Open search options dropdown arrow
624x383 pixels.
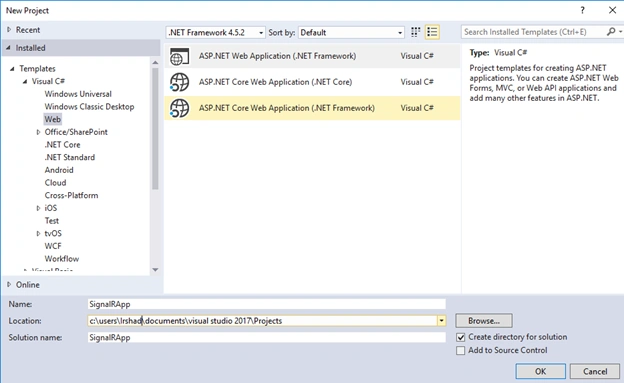[x=620, y=32]
